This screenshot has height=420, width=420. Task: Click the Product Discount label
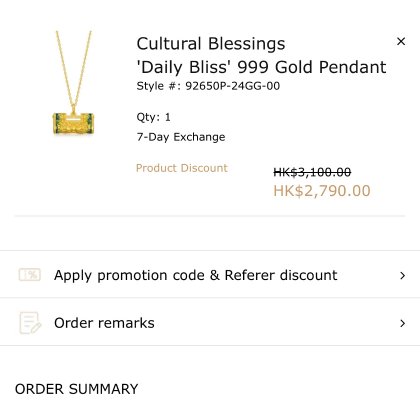[182, 168]
